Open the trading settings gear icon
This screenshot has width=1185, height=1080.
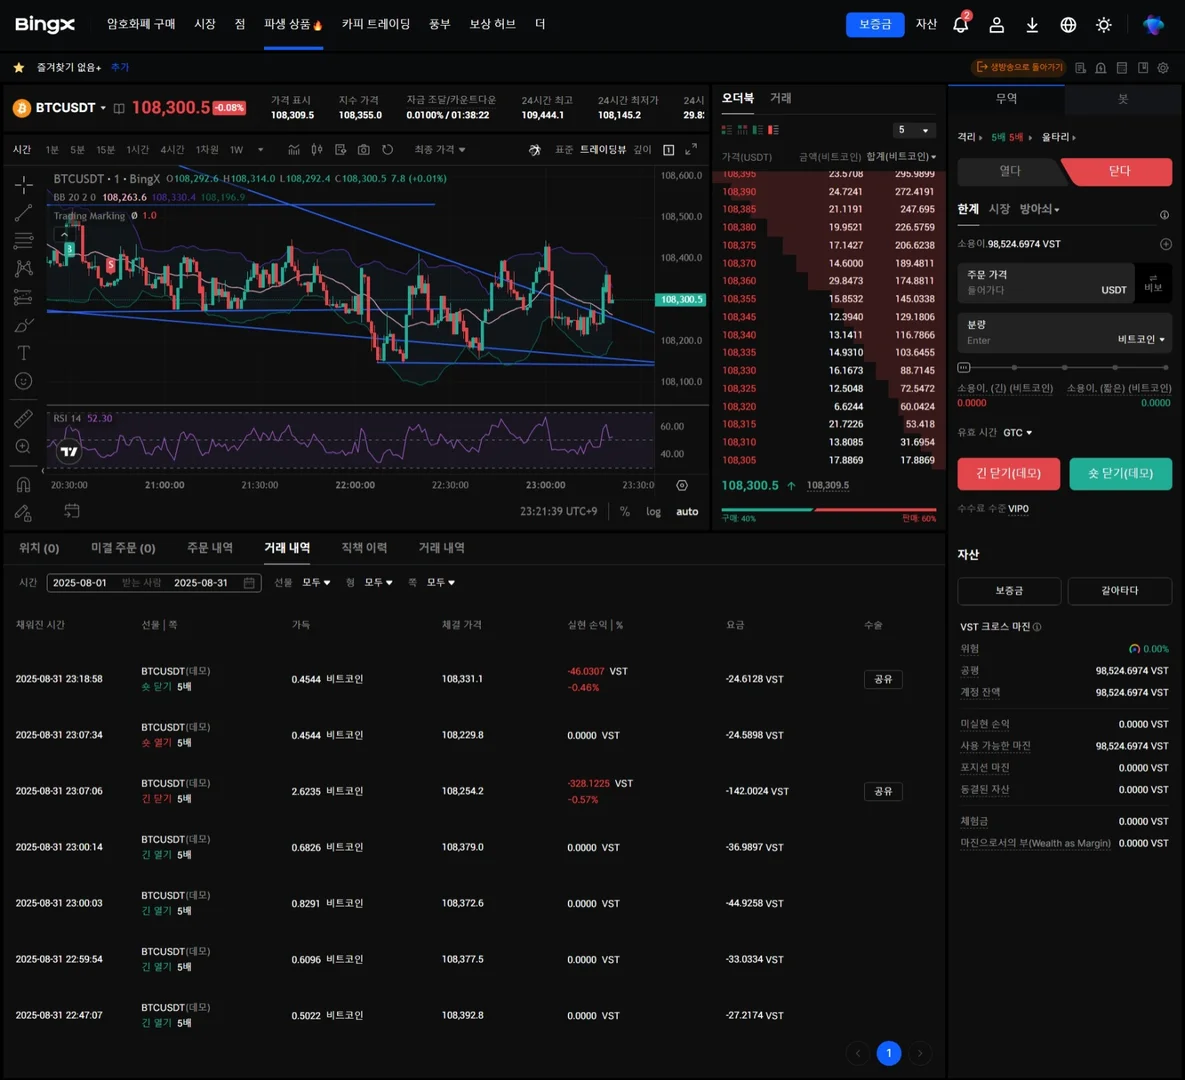1163,68
